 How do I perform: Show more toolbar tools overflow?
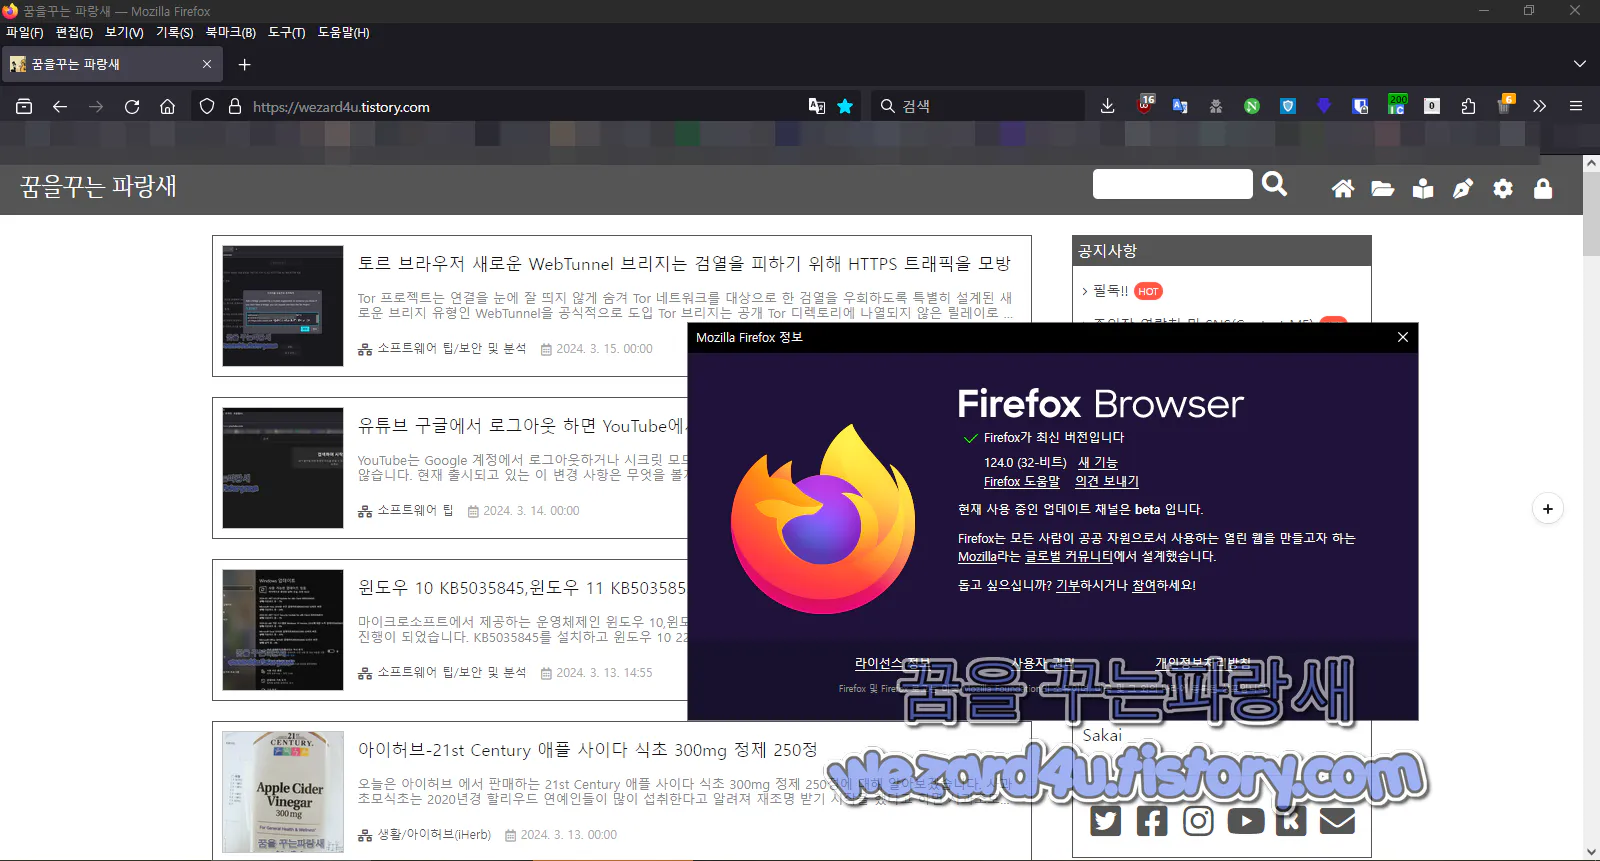[x=1540, y=106]
